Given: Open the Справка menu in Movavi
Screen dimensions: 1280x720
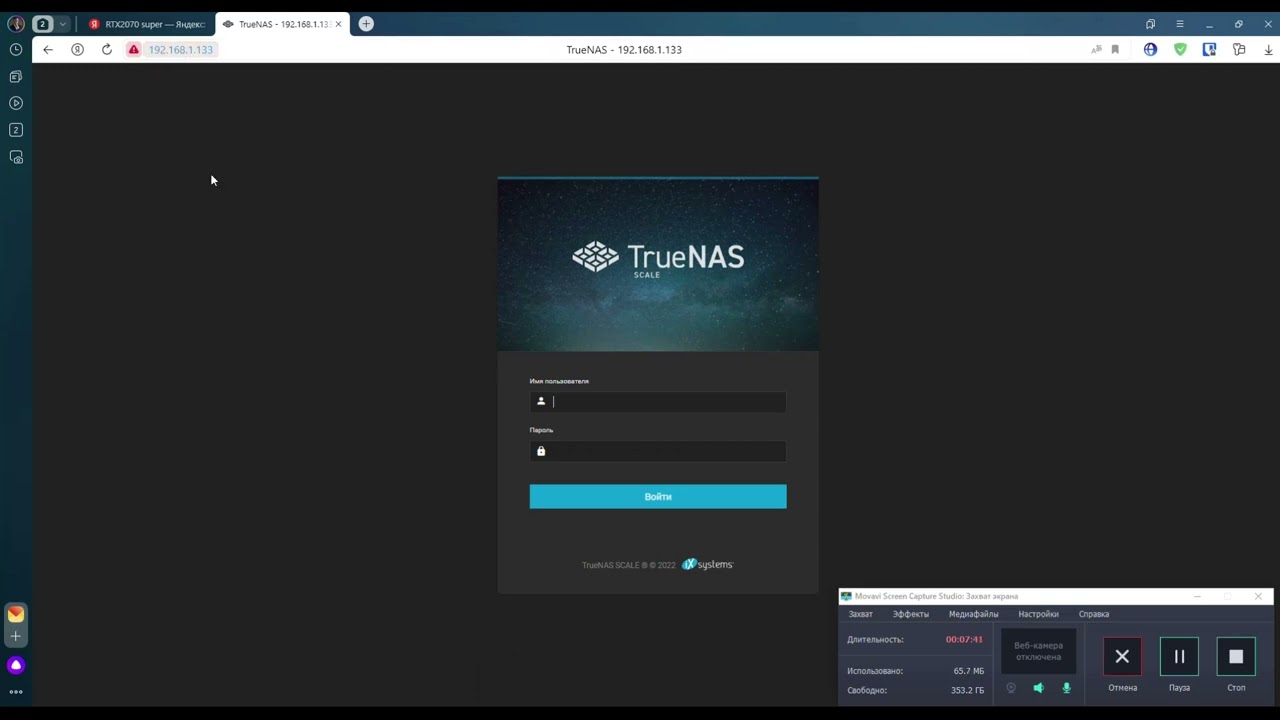Looking at the screenshot, I should tap(1094, 614).
